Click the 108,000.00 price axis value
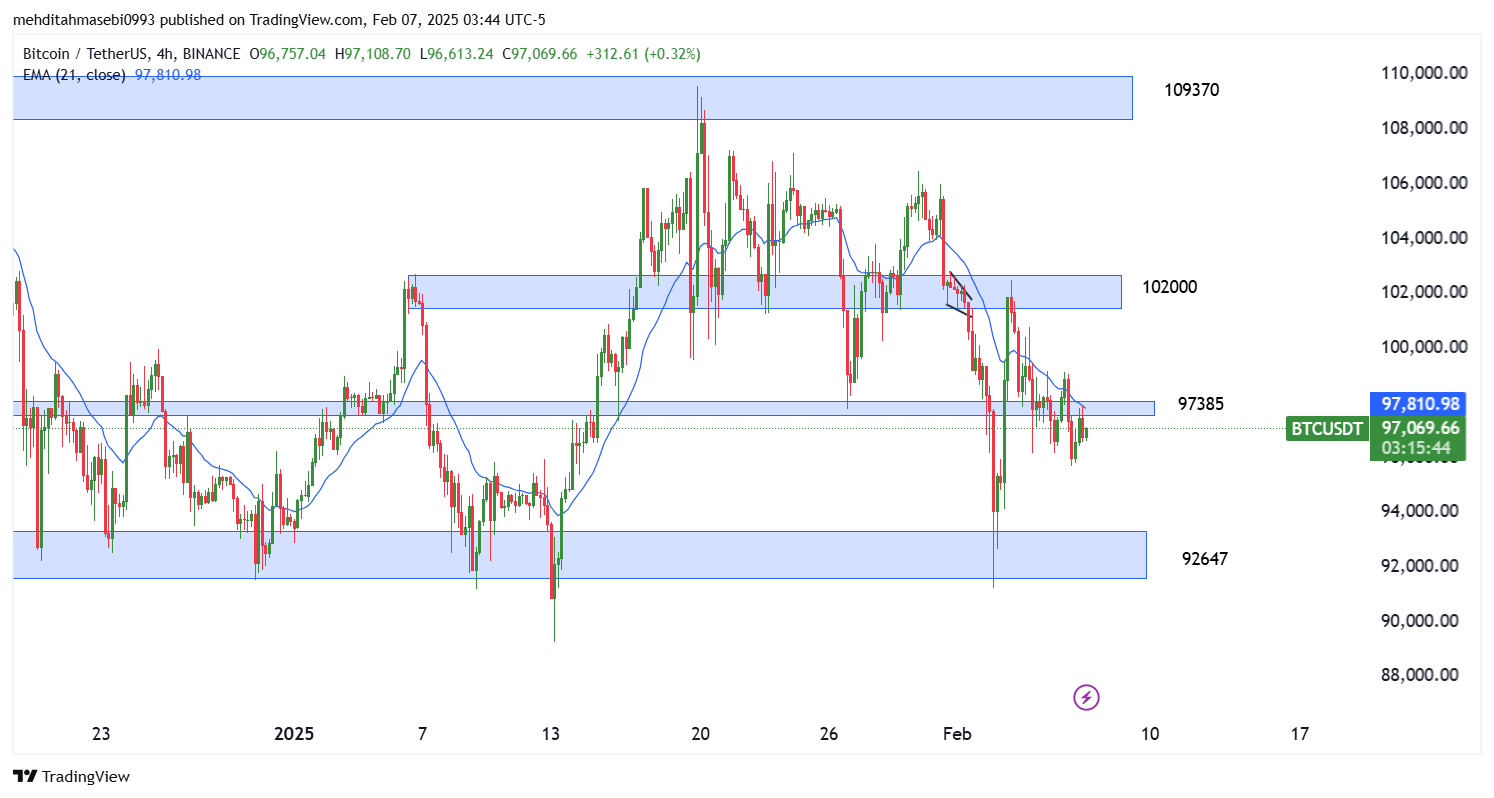Image resolution: width=1494 pixels, height=798 pixels. tap(1424, 128)
